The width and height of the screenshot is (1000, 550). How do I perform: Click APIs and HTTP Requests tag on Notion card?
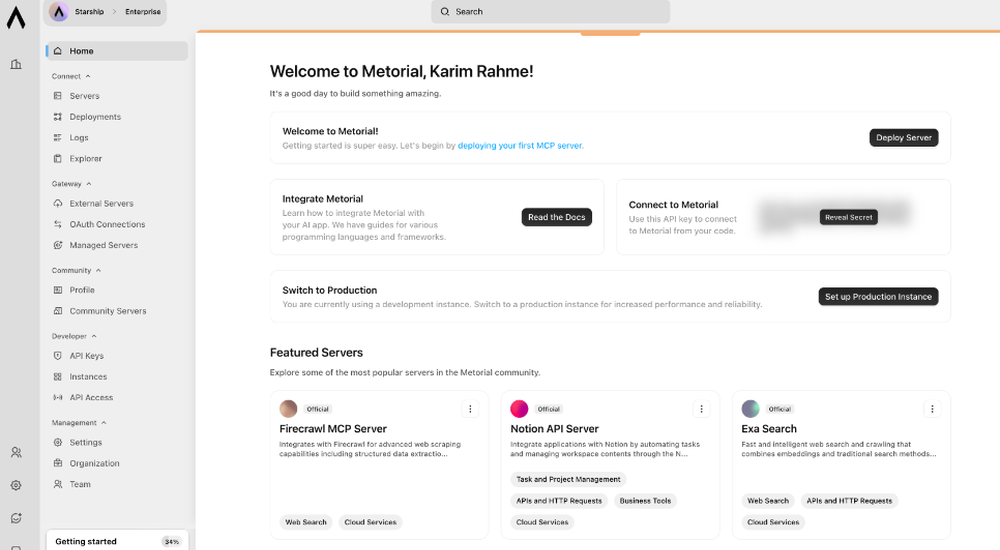tap(559, 501)
